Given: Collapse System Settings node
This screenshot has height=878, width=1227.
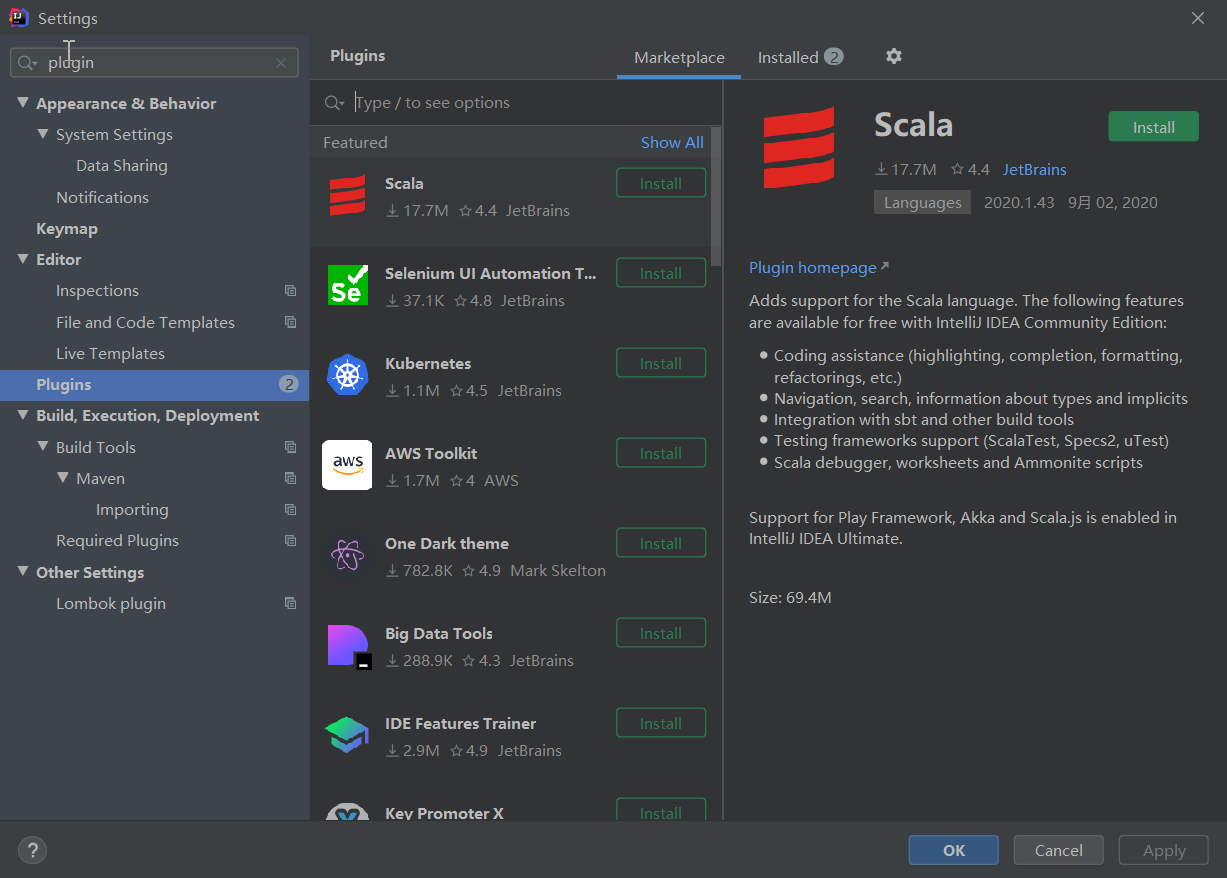Looking at the screenshot, I should [x=43, y=134].
